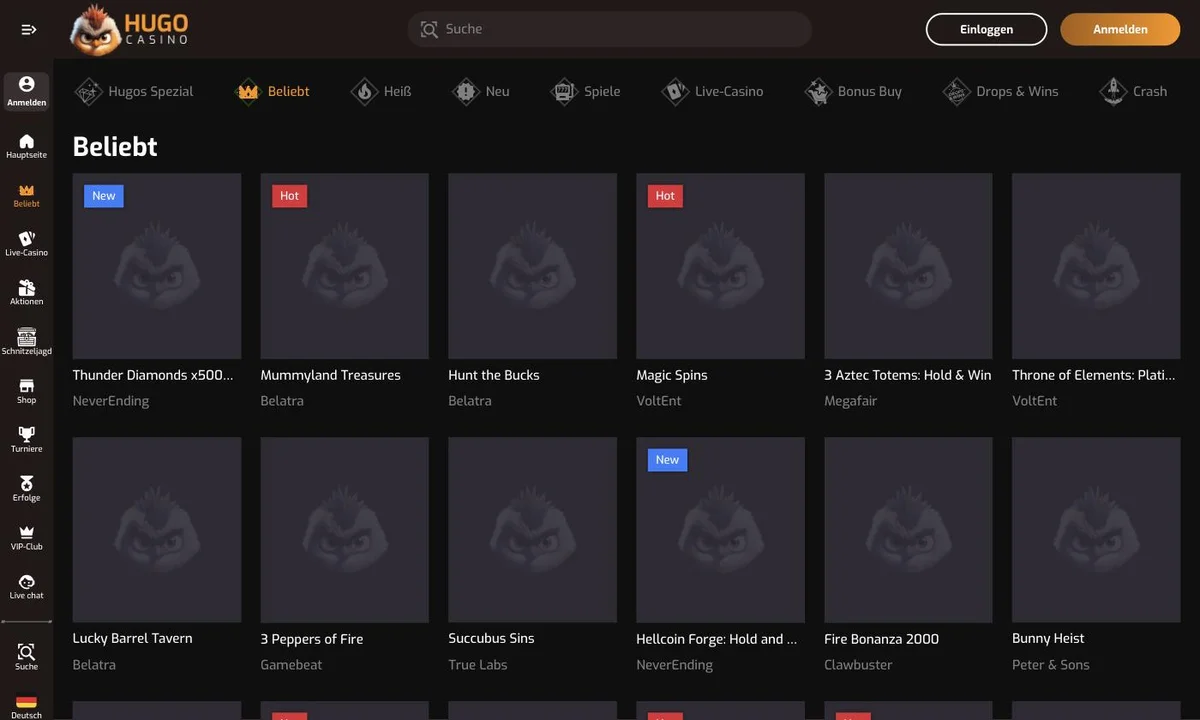The image size is (1200, 720).
Task: Focus the Suche search field
Action: point(609,29)
